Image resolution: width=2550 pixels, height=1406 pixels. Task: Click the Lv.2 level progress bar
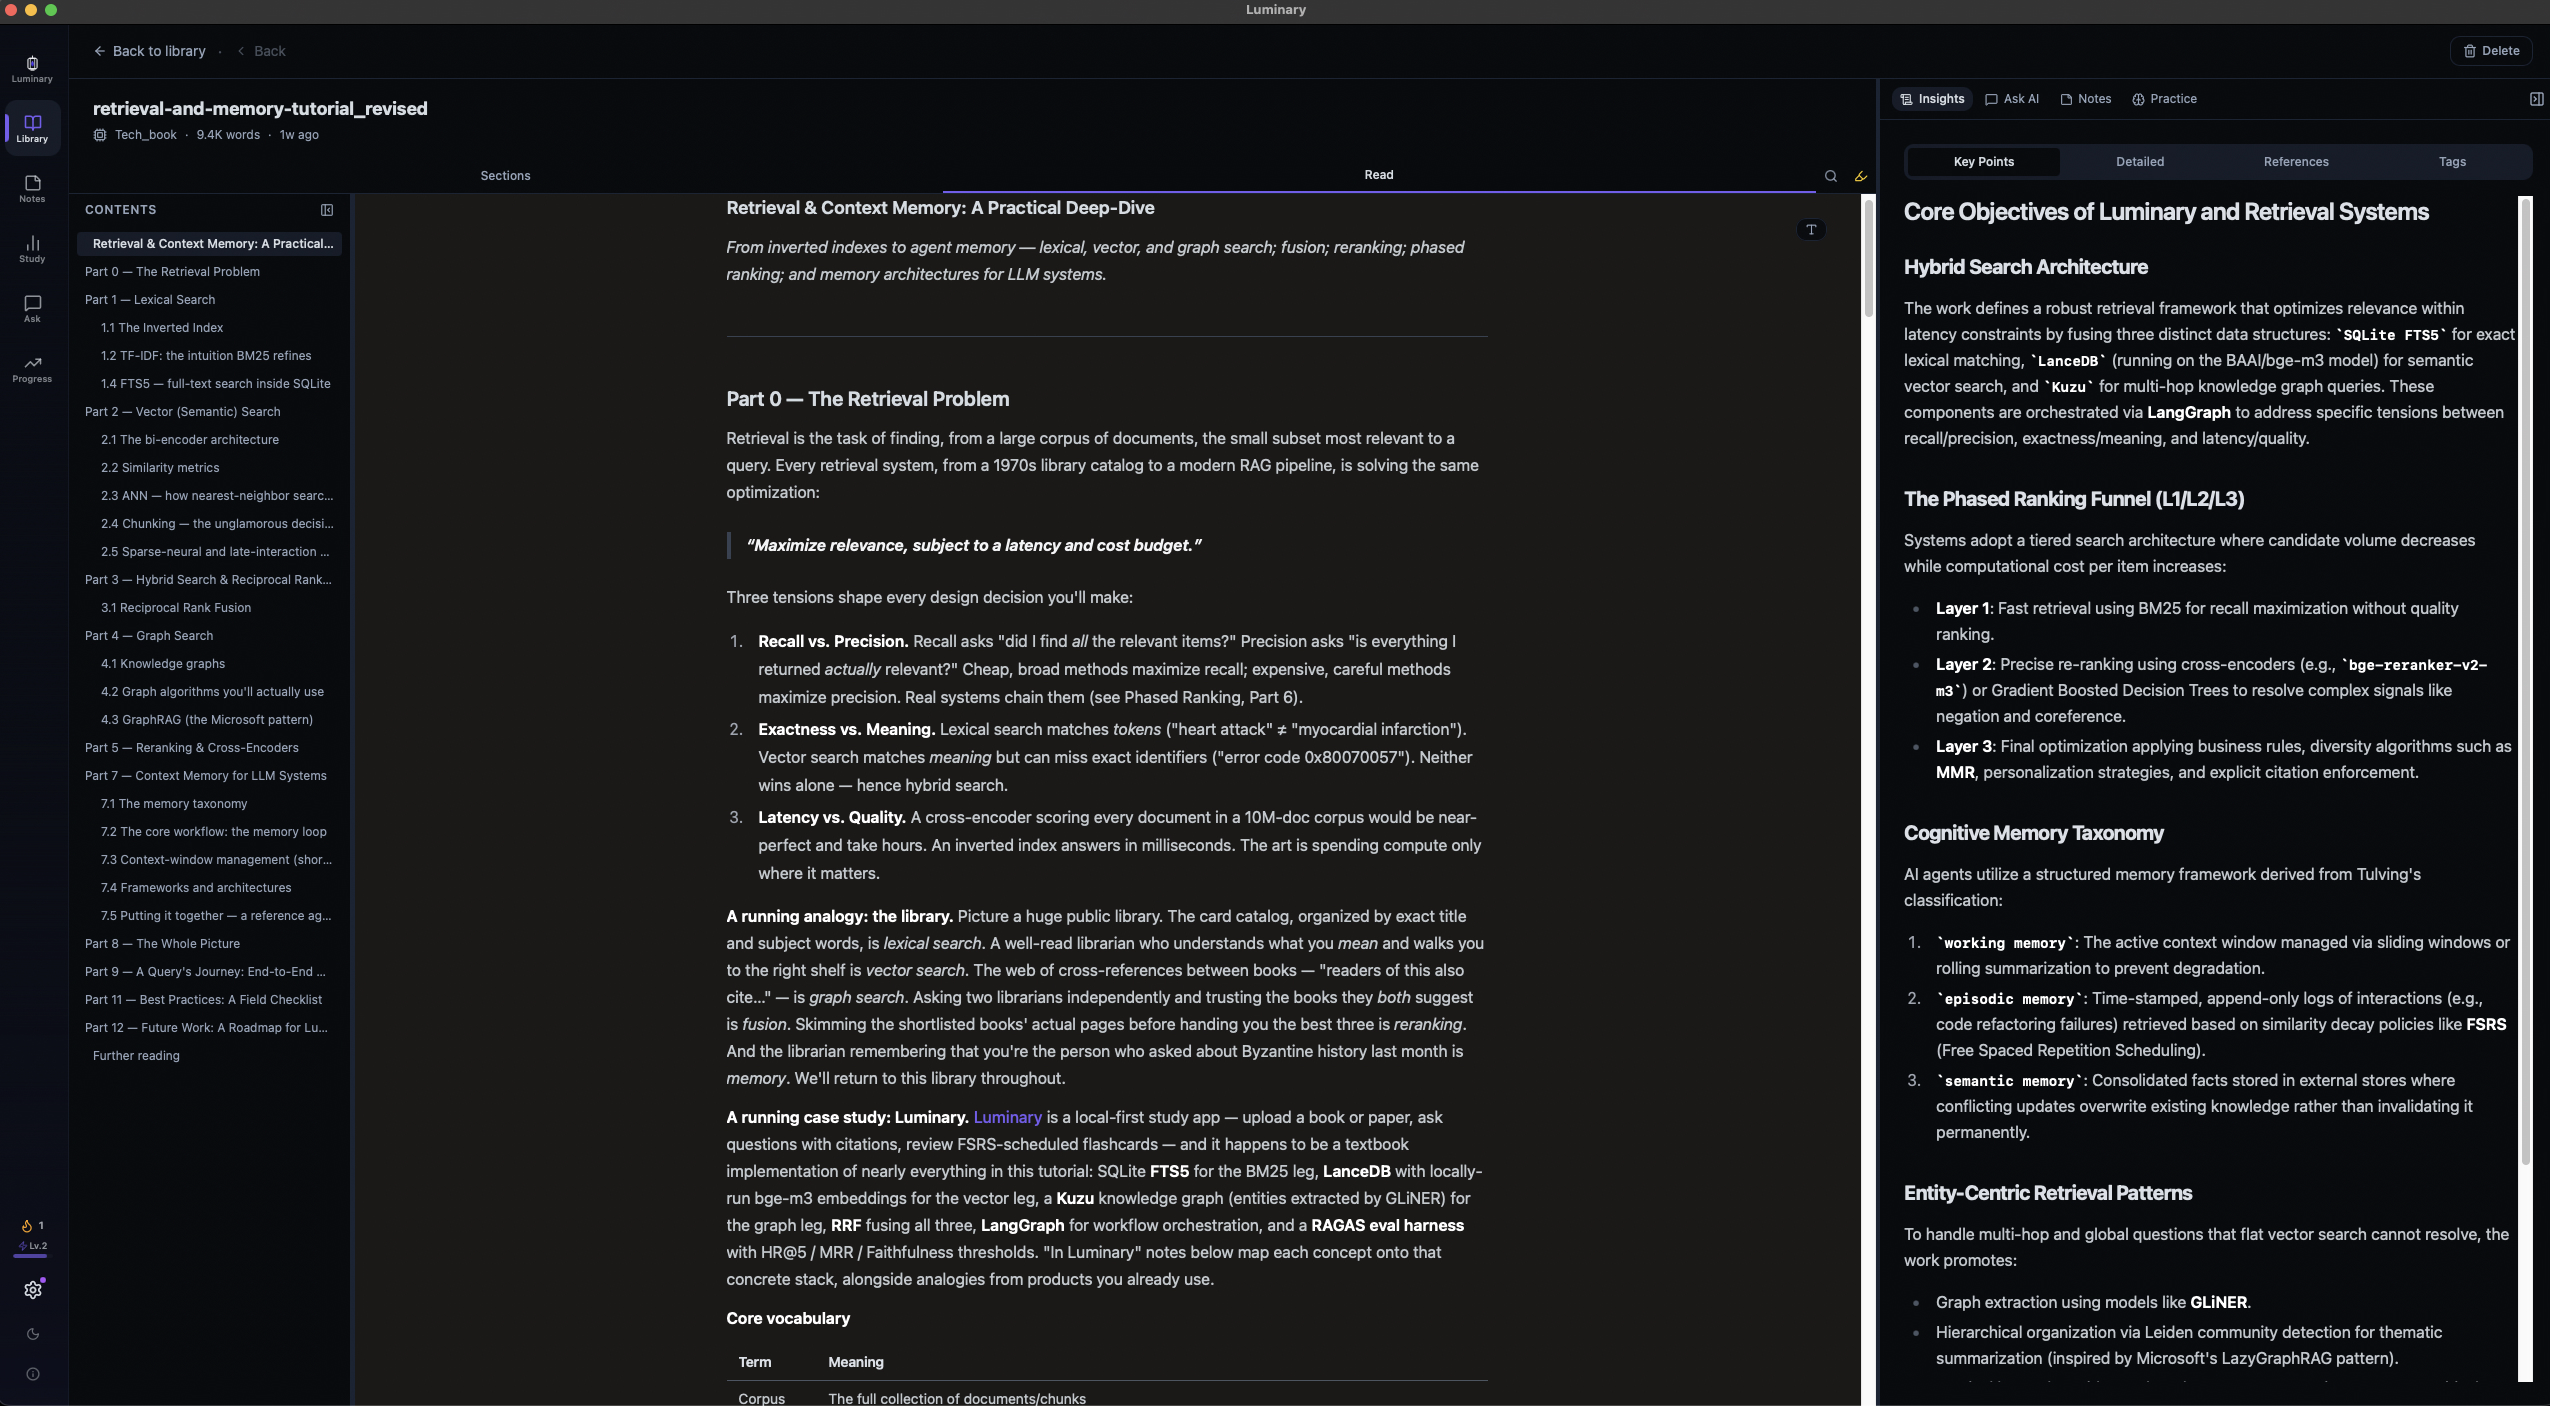(30, 1256)
